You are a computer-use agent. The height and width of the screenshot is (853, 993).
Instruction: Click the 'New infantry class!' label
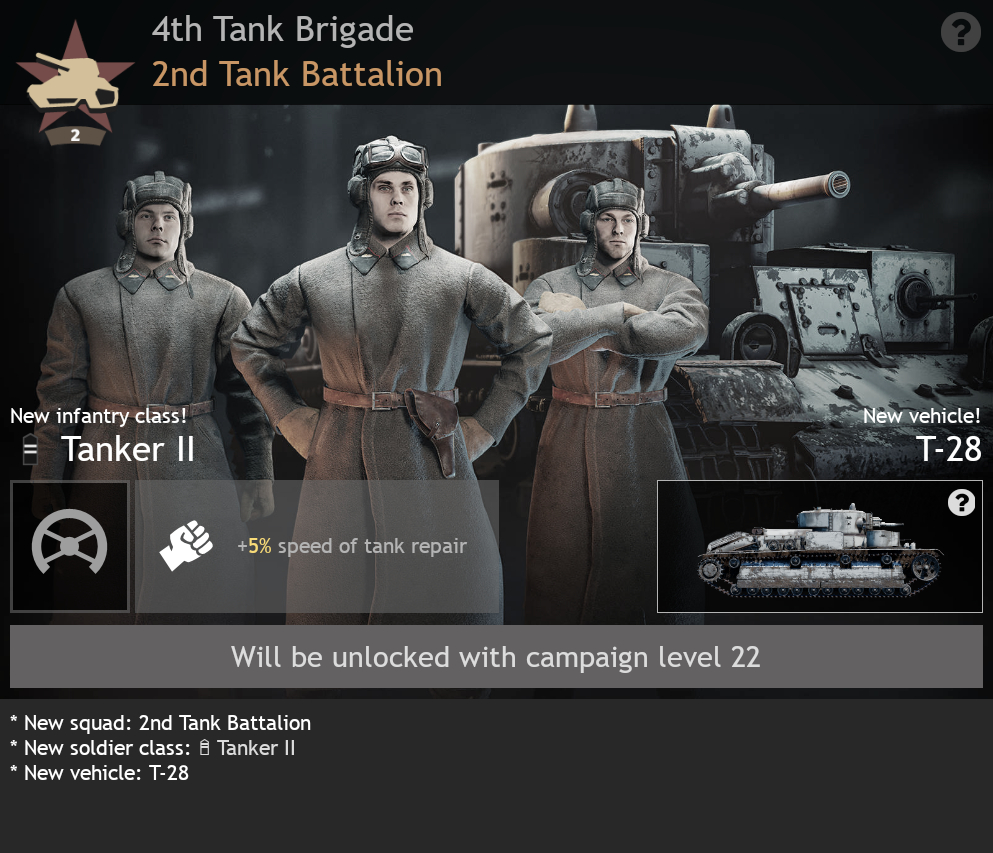tap(98, 416)
